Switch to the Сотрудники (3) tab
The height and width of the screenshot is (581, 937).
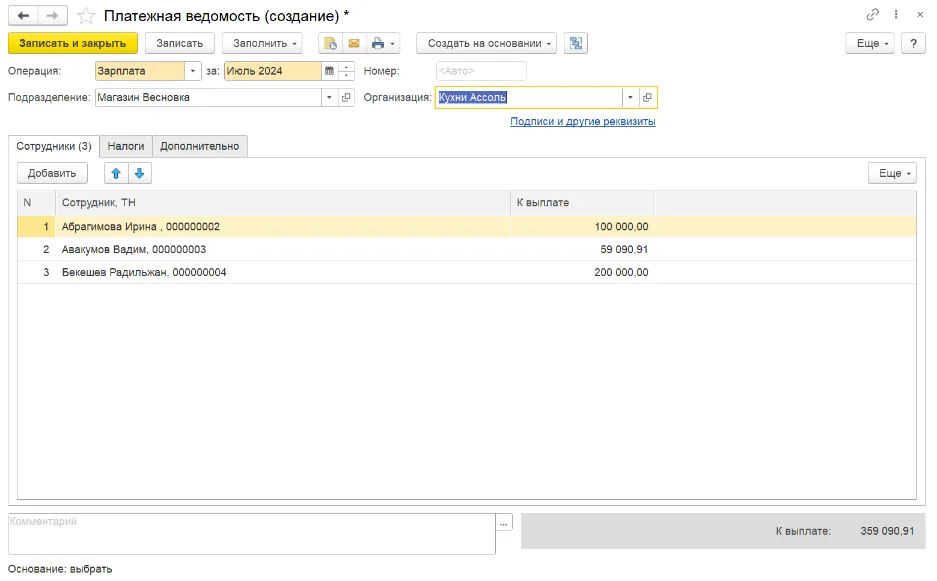[x=54, y=146]
